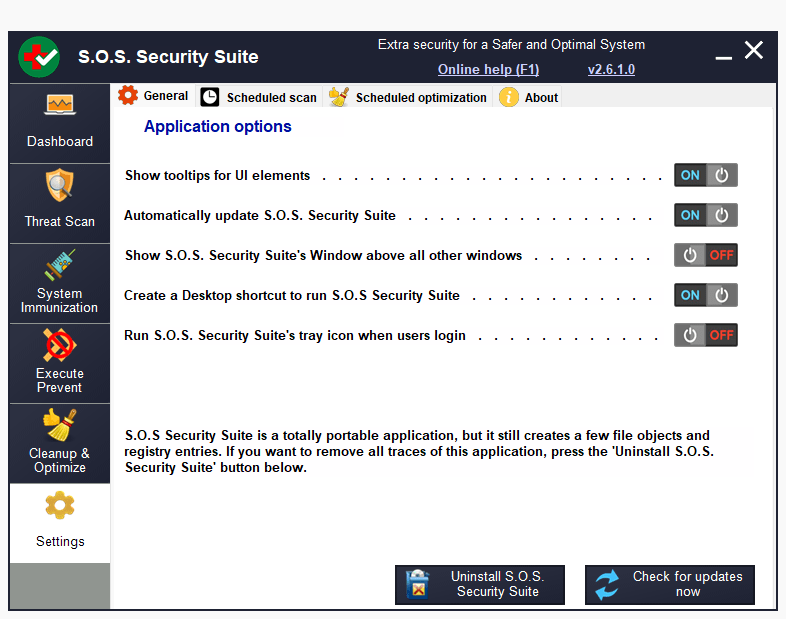
Task: Enable tray icon when users login
Action: pos(705,335)
